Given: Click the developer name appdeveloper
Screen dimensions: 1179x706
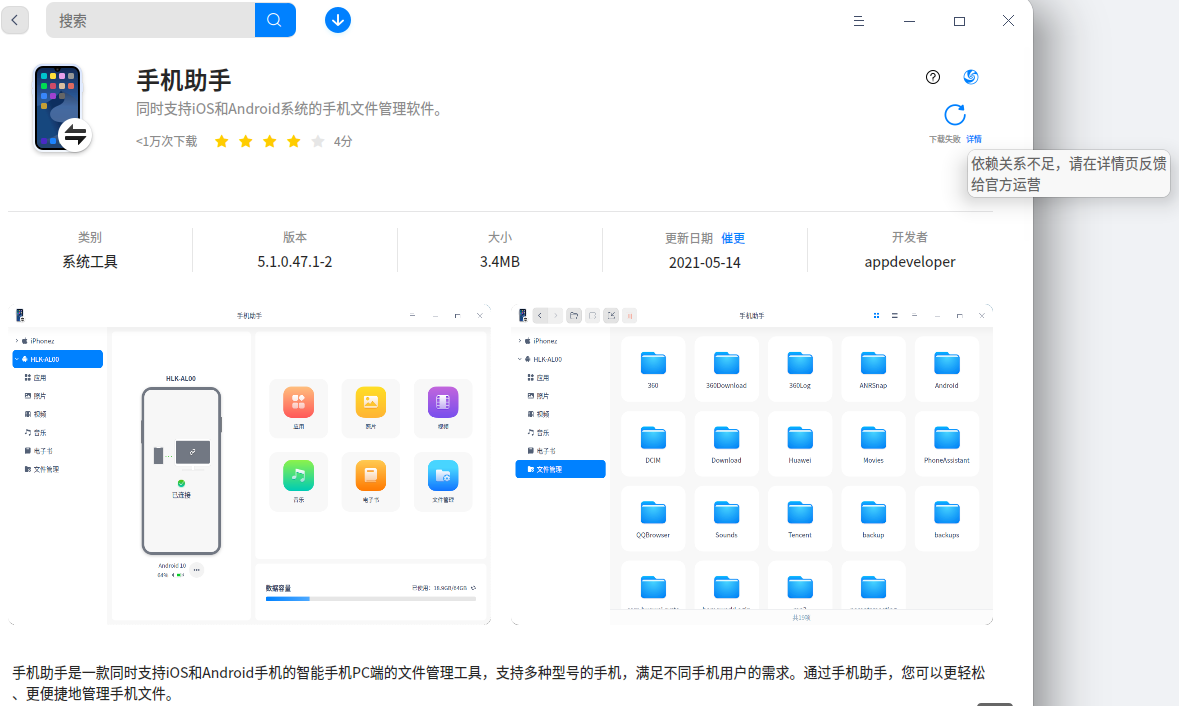Looking at the screenshot, I should coord(910,262).
